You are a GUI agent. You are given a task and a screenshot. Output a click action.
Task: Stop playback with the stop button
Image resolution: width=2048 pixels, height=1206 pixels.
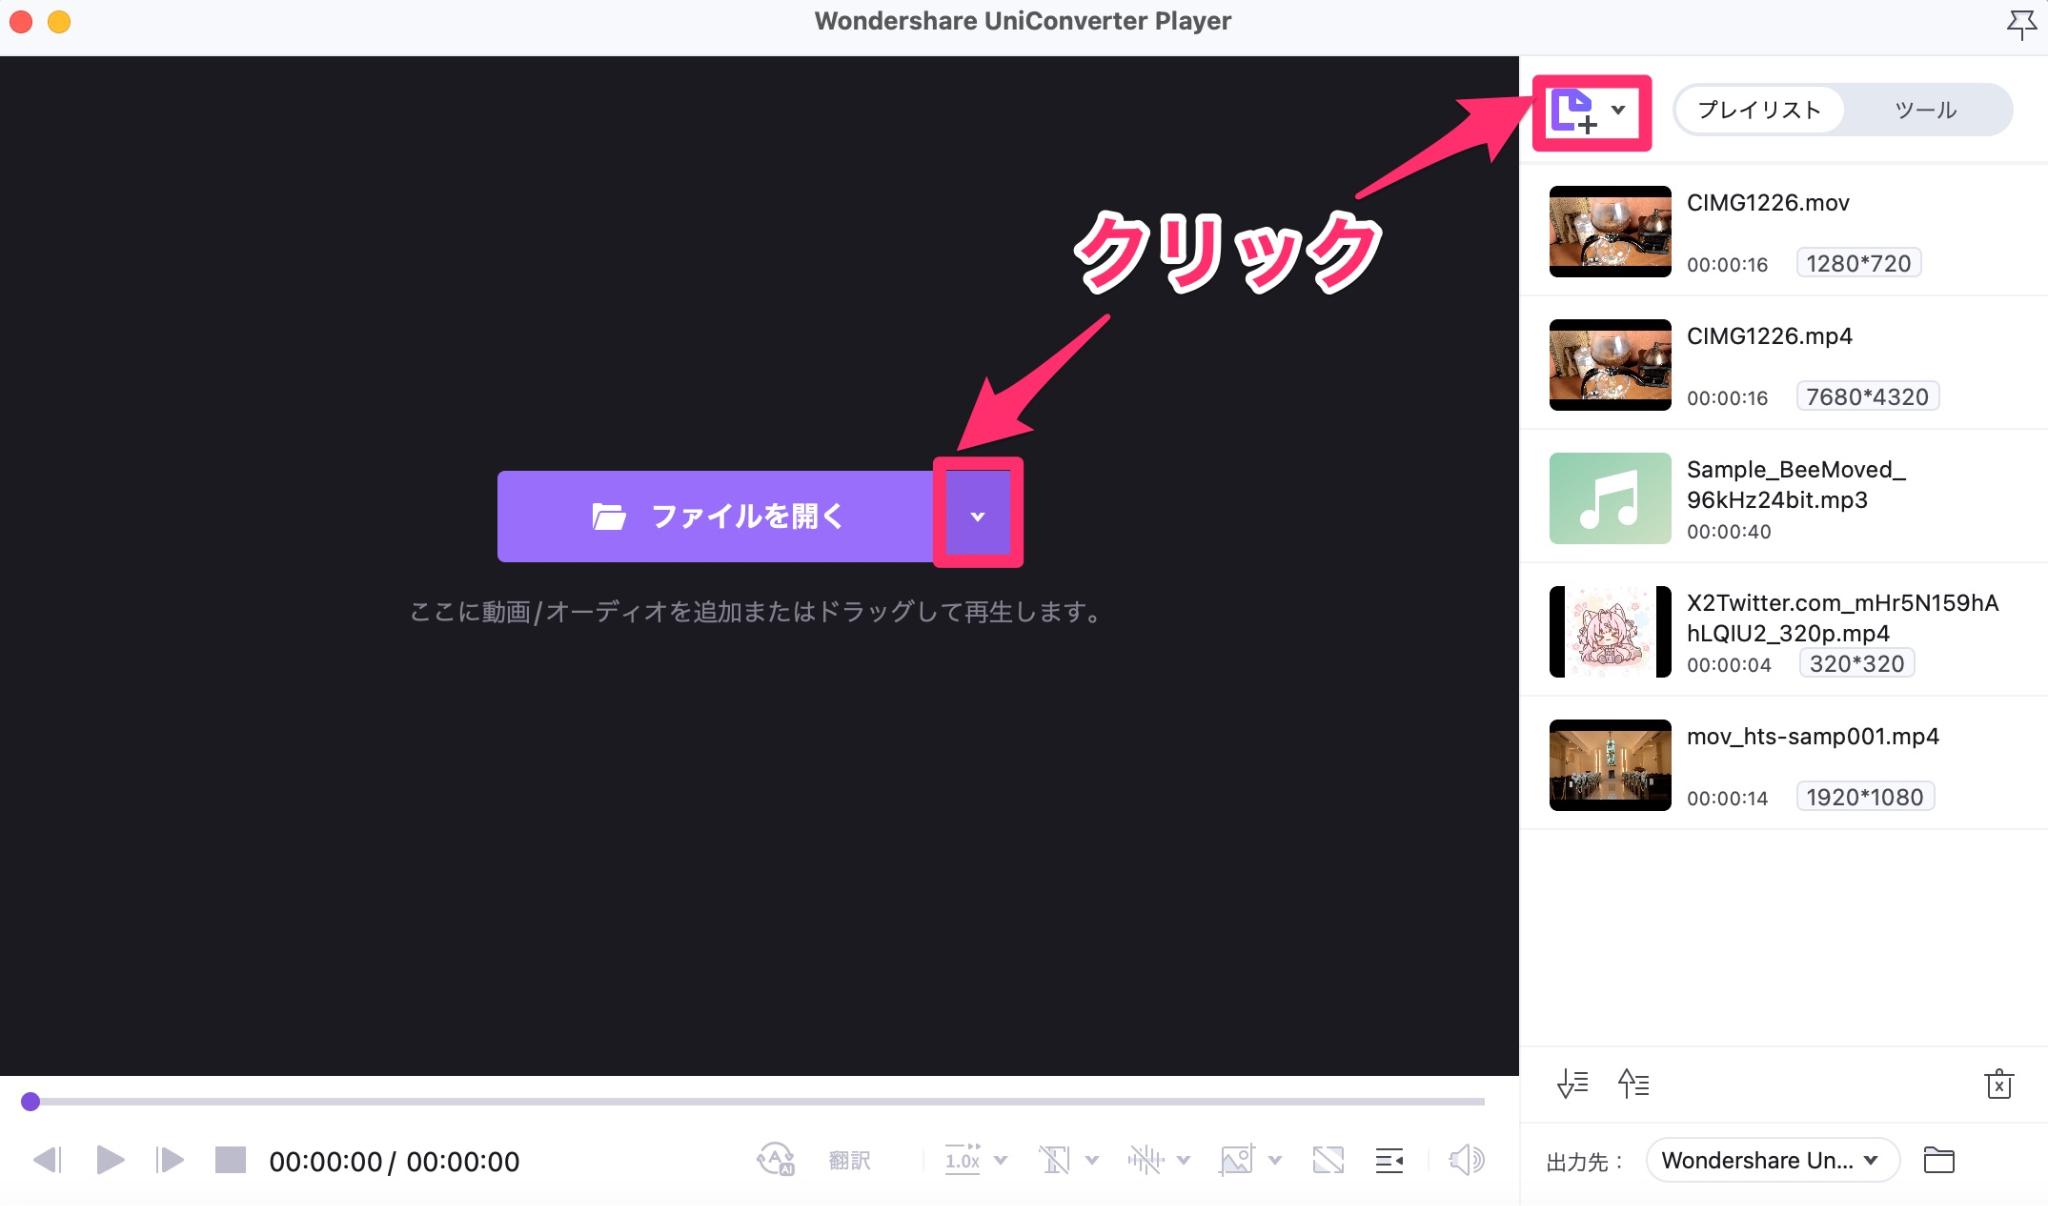[x=230, y=1160]
